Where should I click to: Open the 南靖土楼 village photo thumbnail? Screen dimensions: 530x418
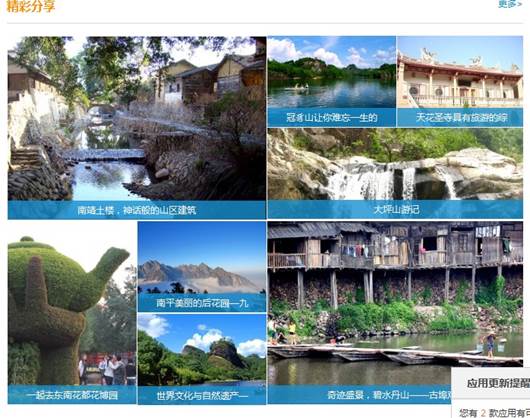point(137,118)
